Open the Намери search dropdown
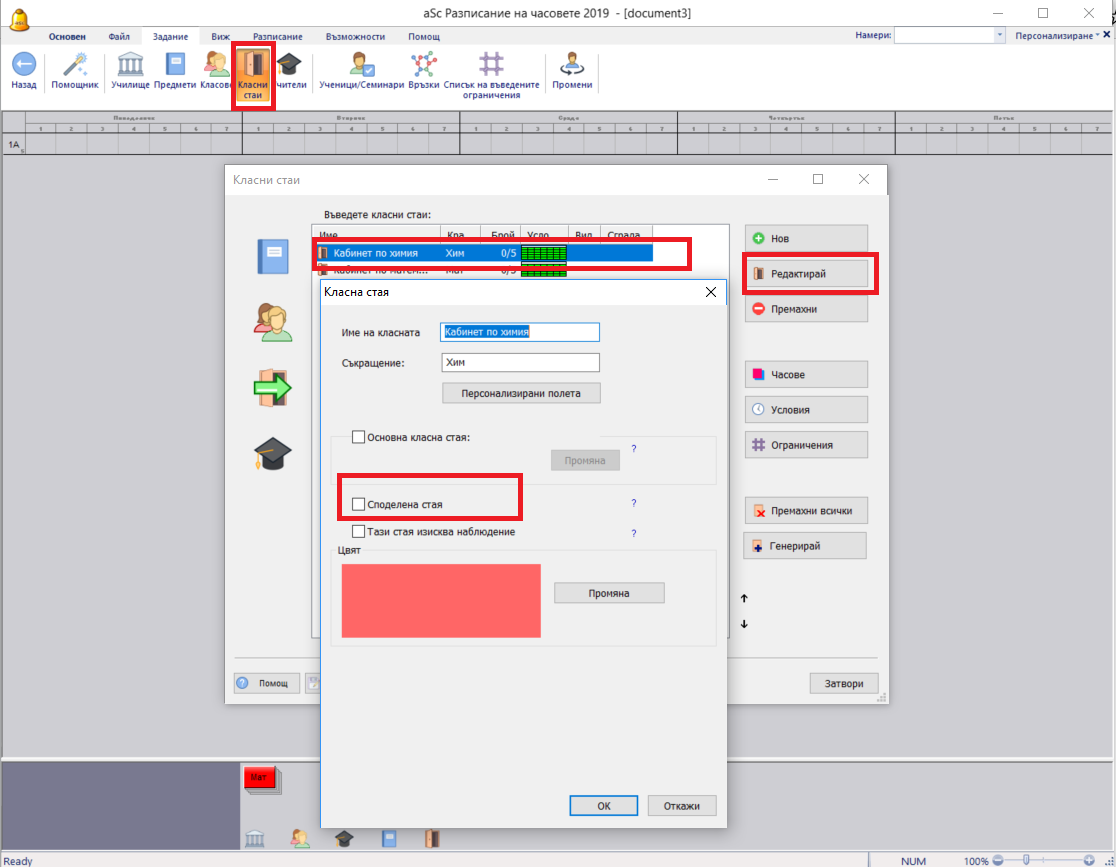 coord(999,35)
